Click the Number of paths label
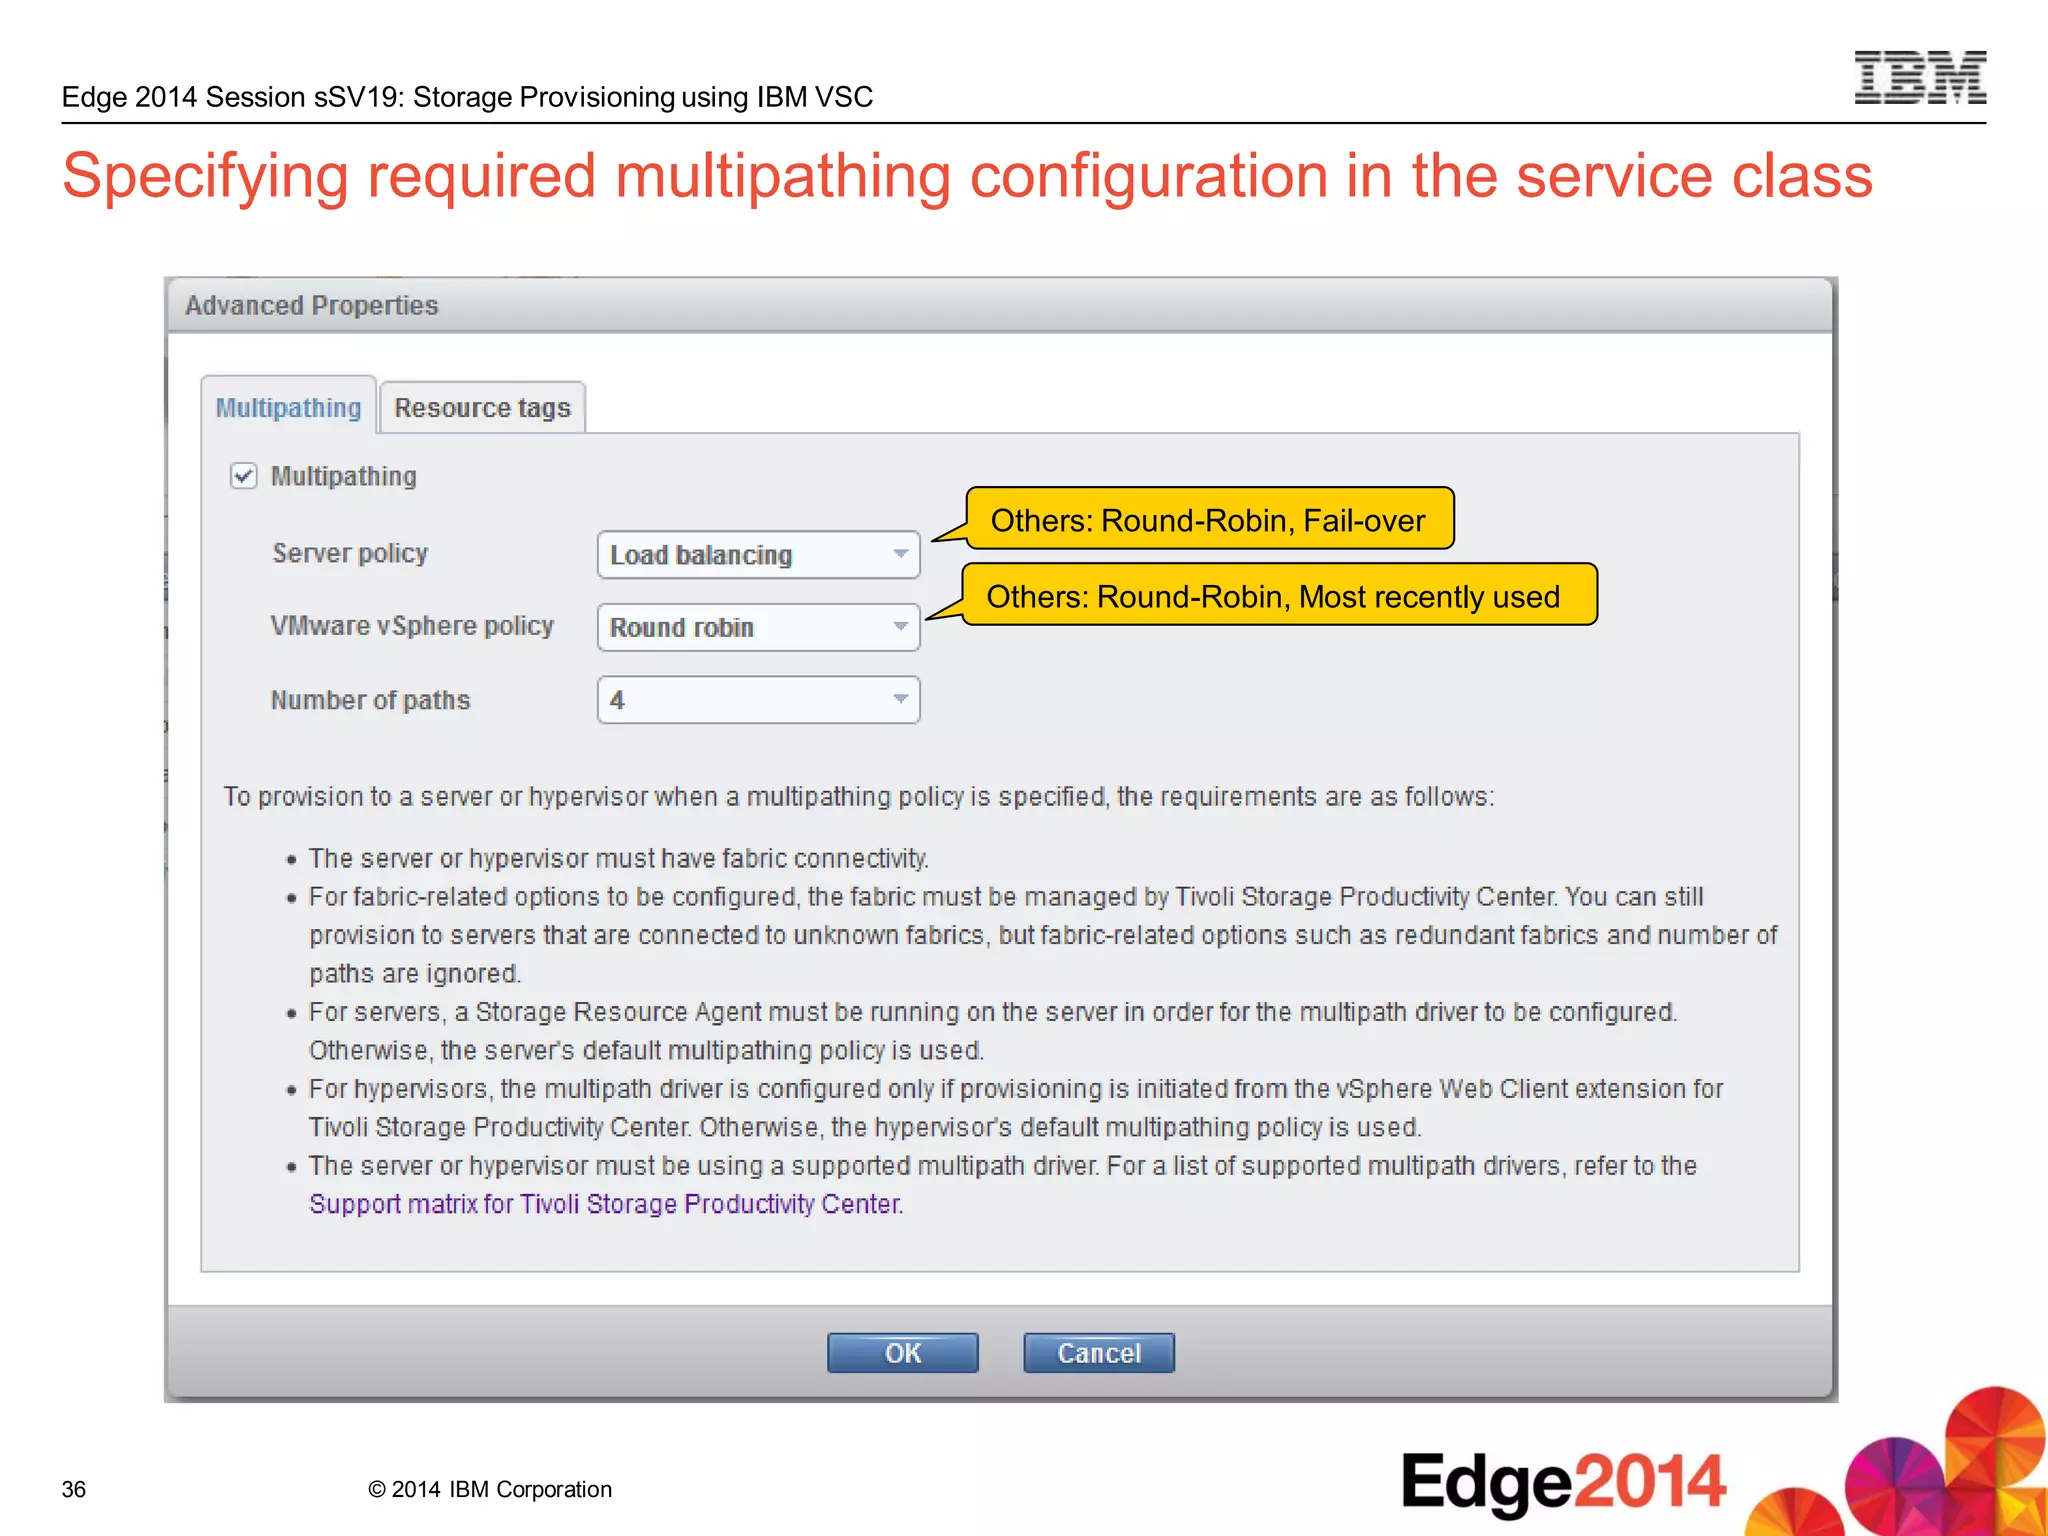 [370, 700]
